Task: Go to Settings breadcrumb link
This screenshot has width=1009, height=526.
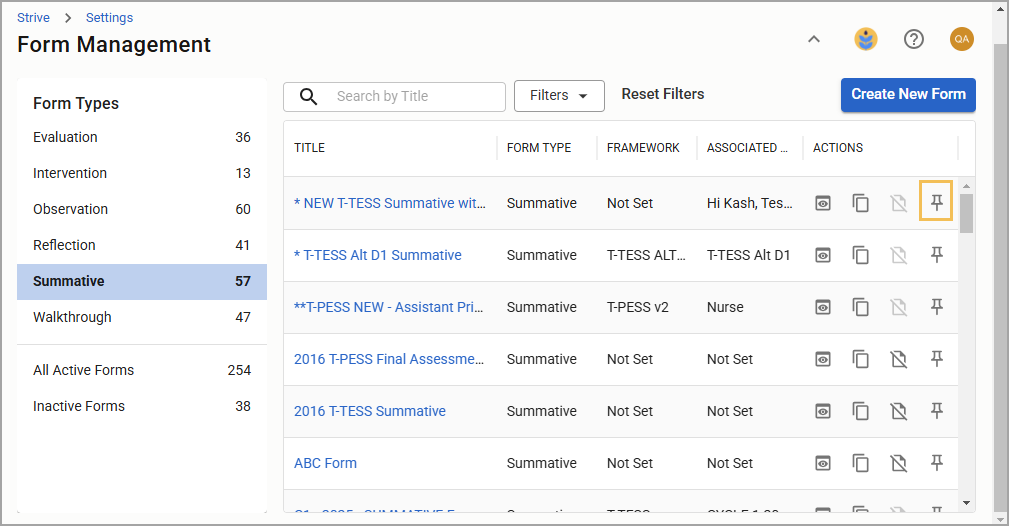Action: 109,17
